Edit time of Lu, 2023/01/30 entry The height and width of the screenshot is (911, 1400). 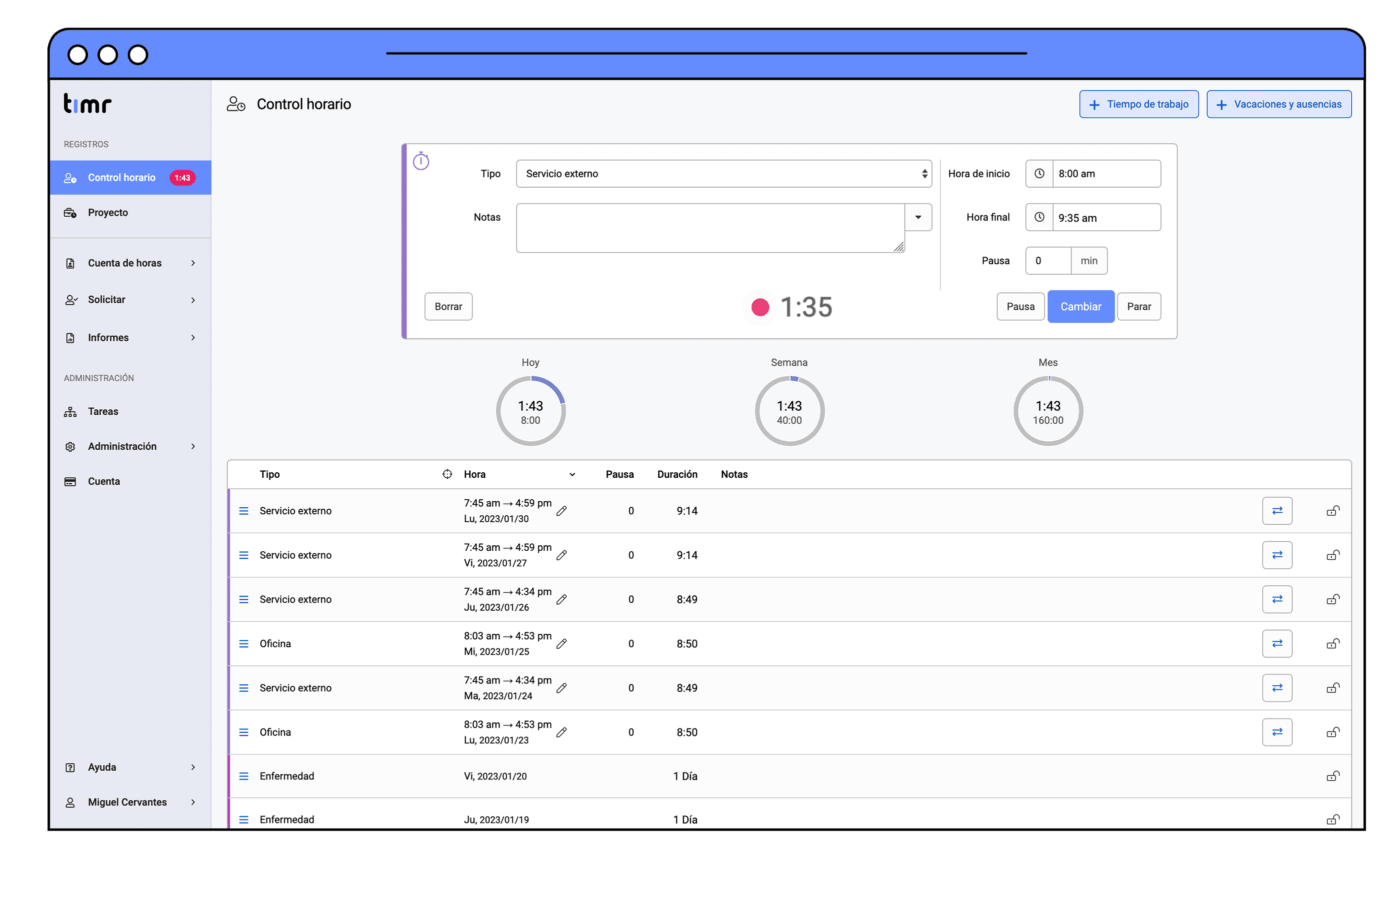click(562, 511)
